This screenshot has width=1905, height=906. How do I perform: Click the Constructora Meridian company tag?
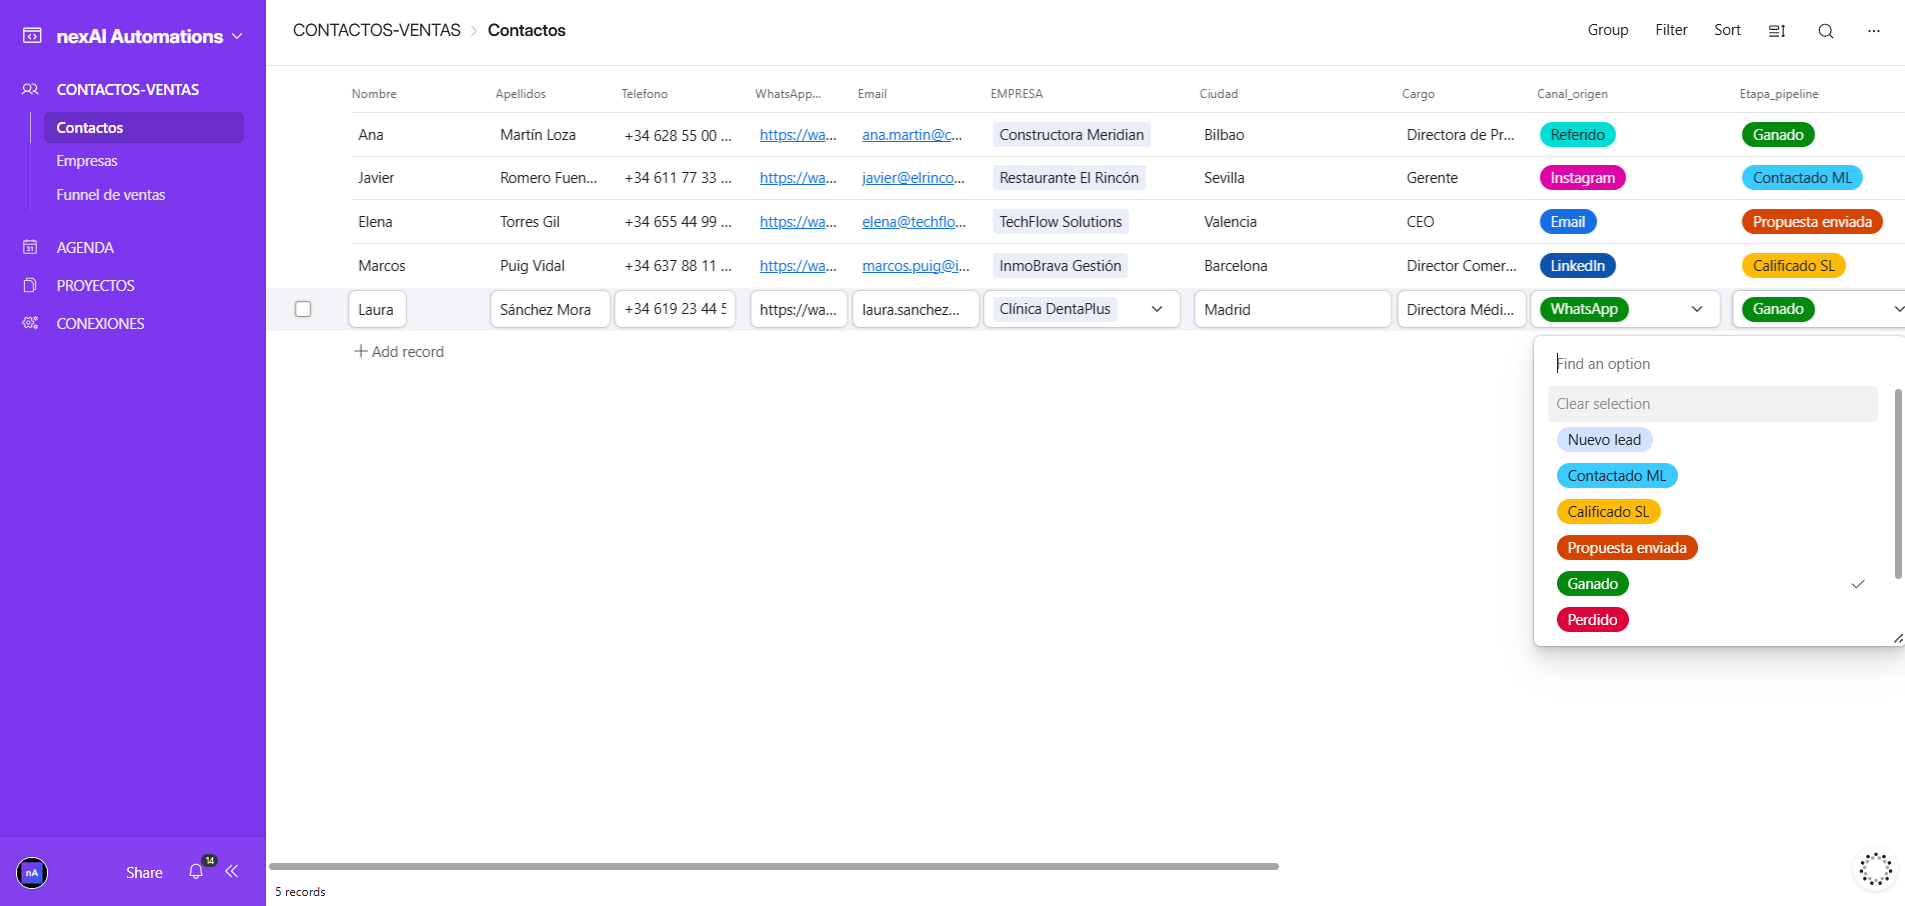tap(1071, 135)
